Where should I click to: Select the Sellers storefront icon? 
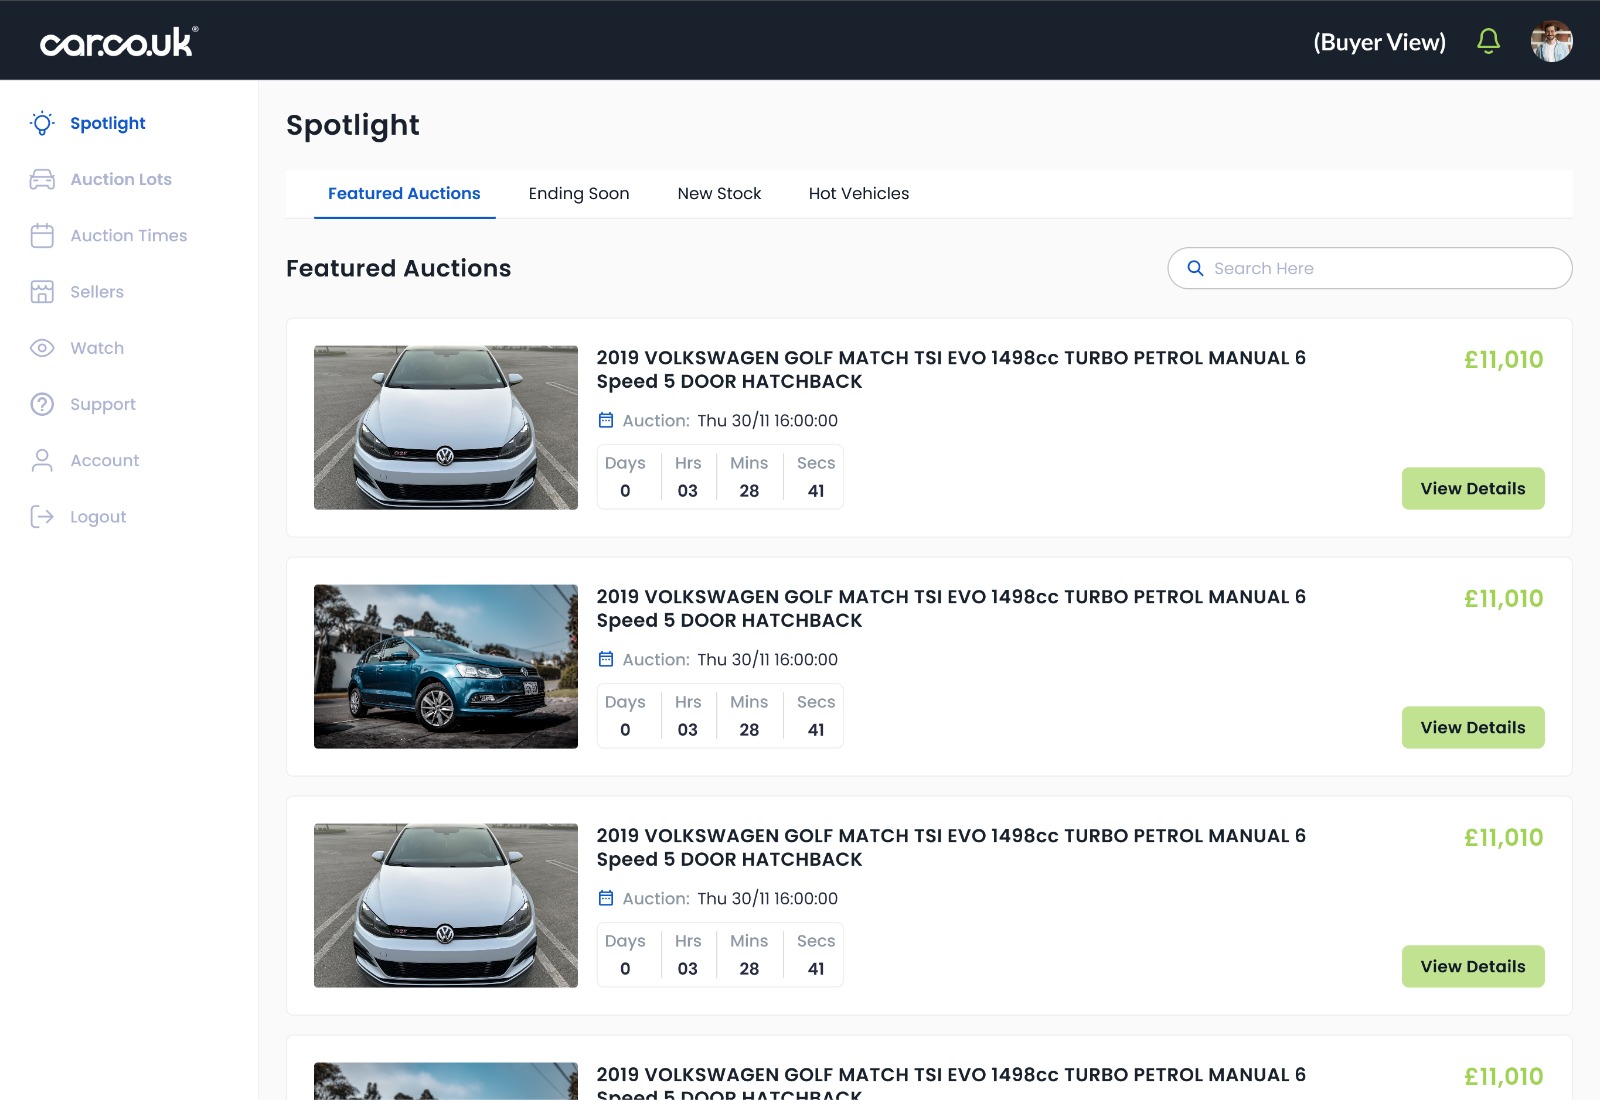point(42,292)
